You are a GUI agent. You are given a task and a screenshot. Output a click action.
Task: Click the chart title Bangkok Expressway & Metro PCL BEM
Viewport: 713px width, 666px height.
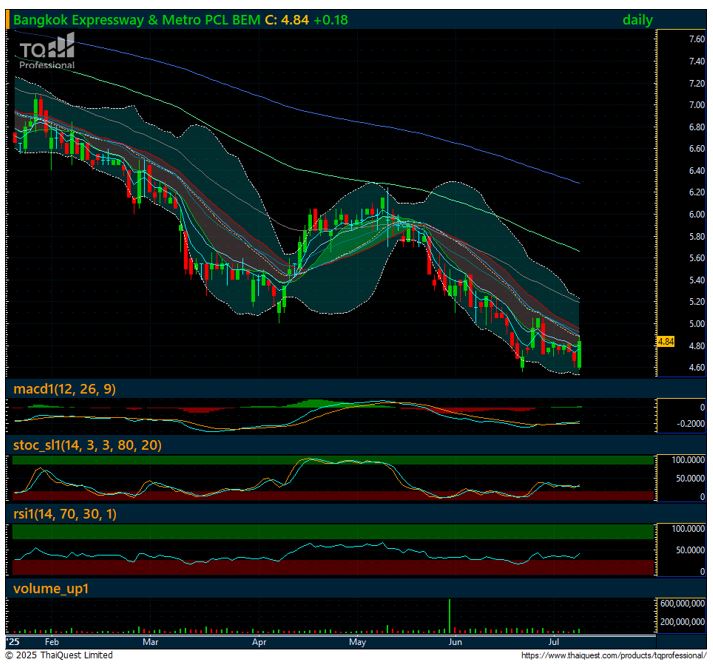pos(136,20)
